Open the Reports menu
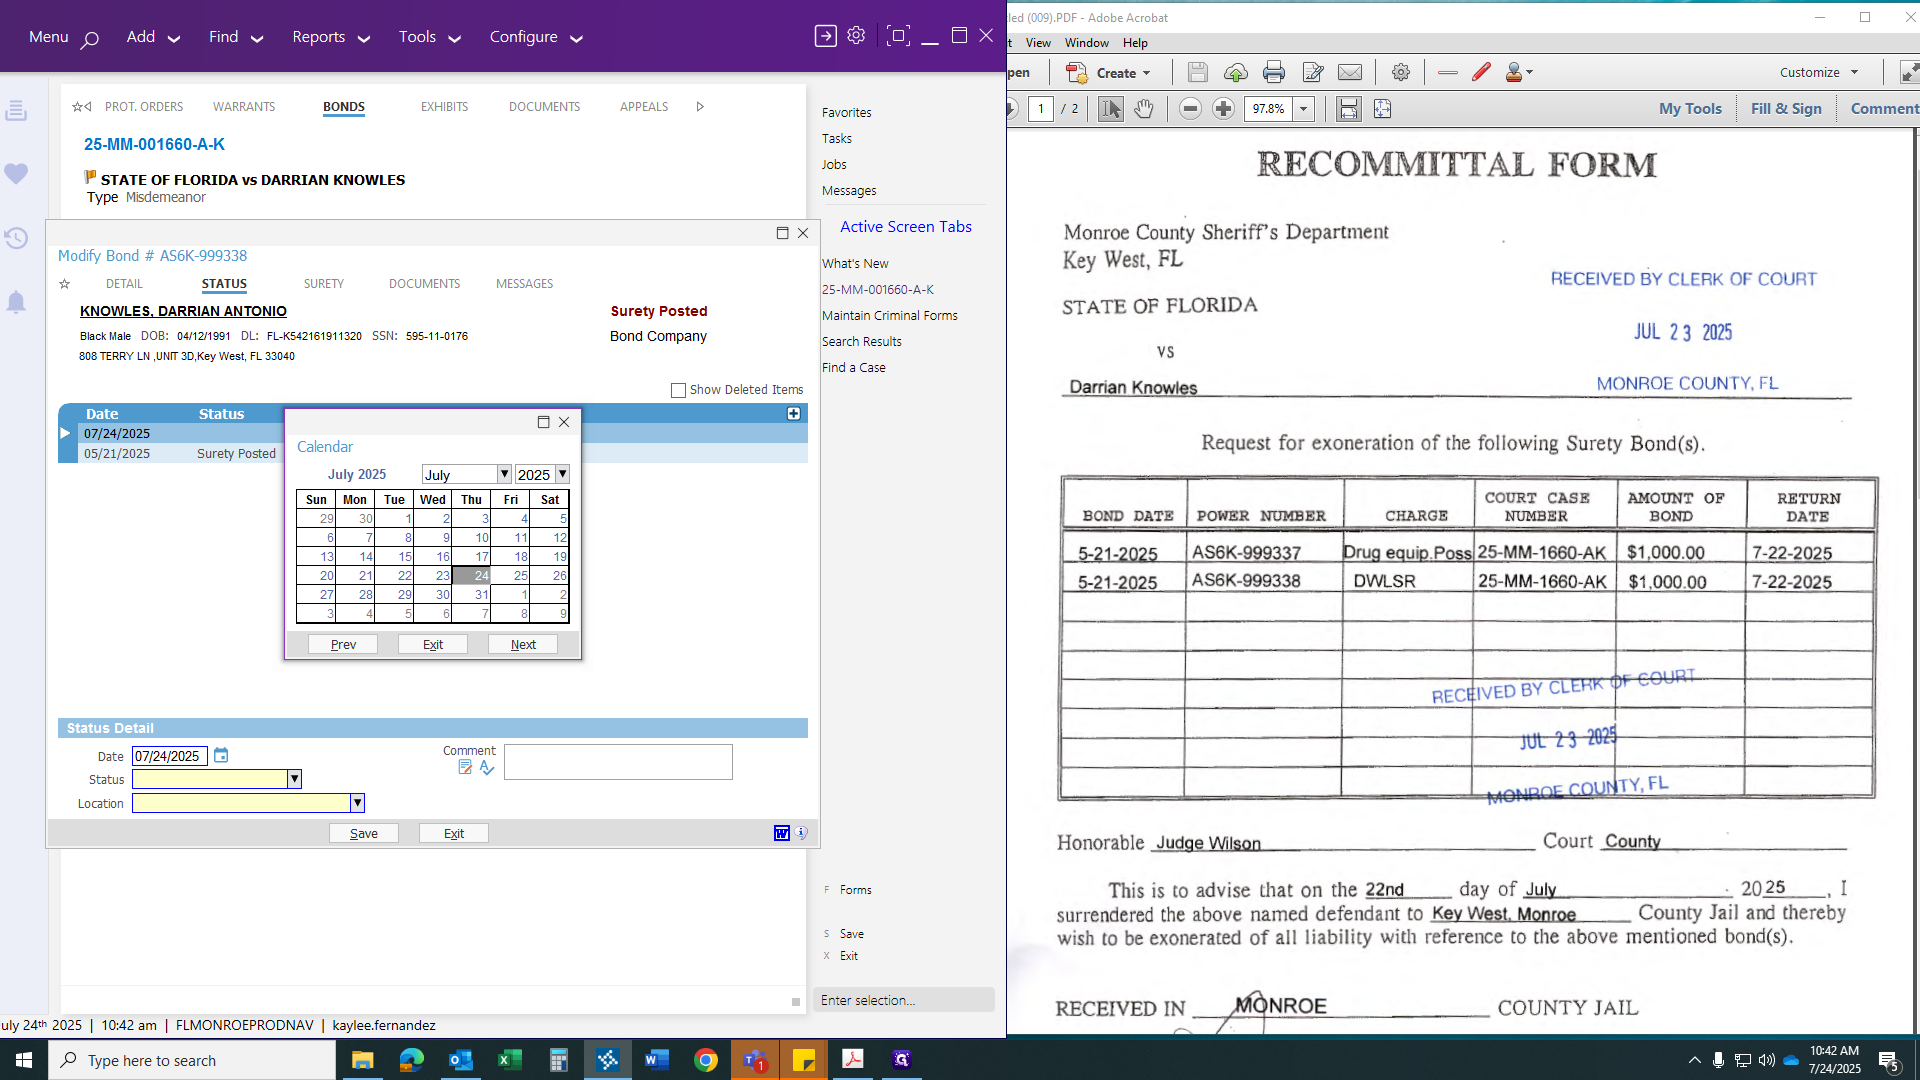 (x=330, y=37)
